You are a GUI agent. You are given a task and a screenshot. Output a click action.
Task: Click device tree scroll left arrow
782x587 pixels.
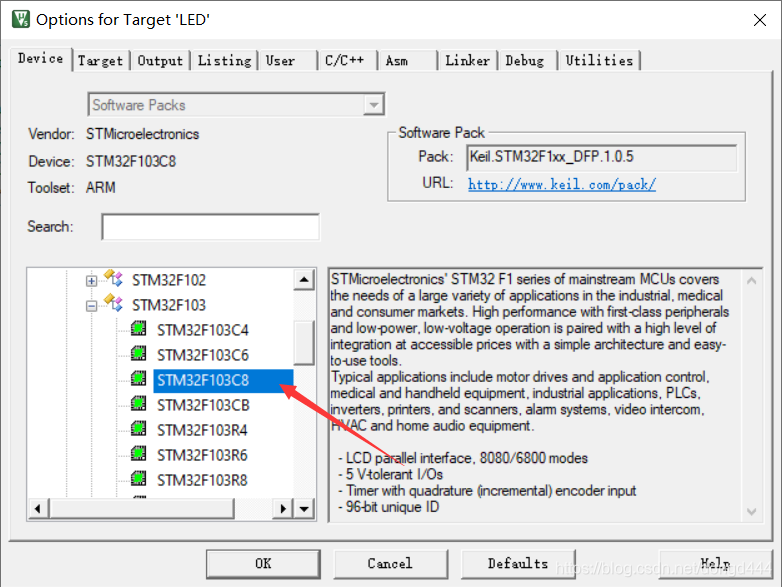pyautogui.click(x=38, y=509)
